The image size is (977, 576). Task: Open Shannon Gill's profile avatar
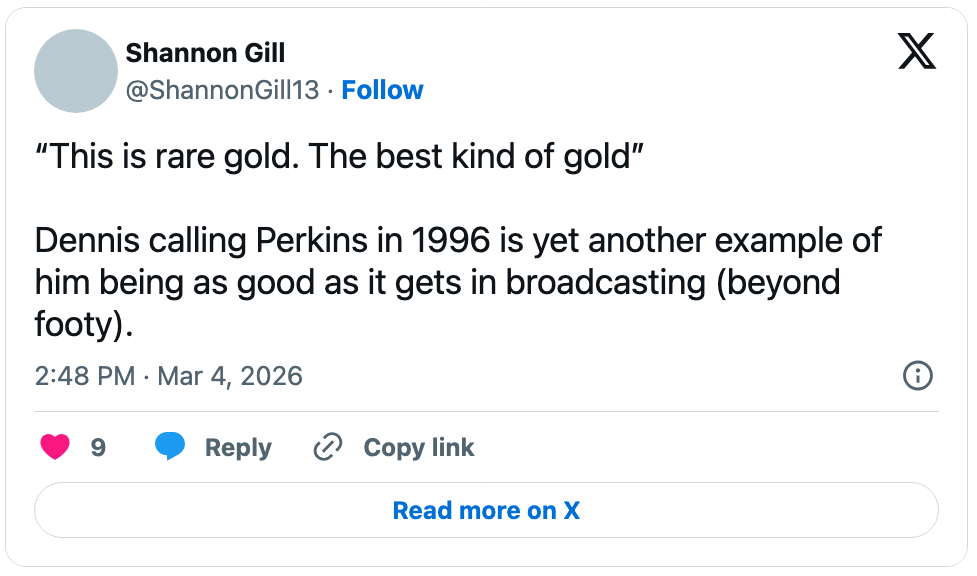tap(76, 71)
